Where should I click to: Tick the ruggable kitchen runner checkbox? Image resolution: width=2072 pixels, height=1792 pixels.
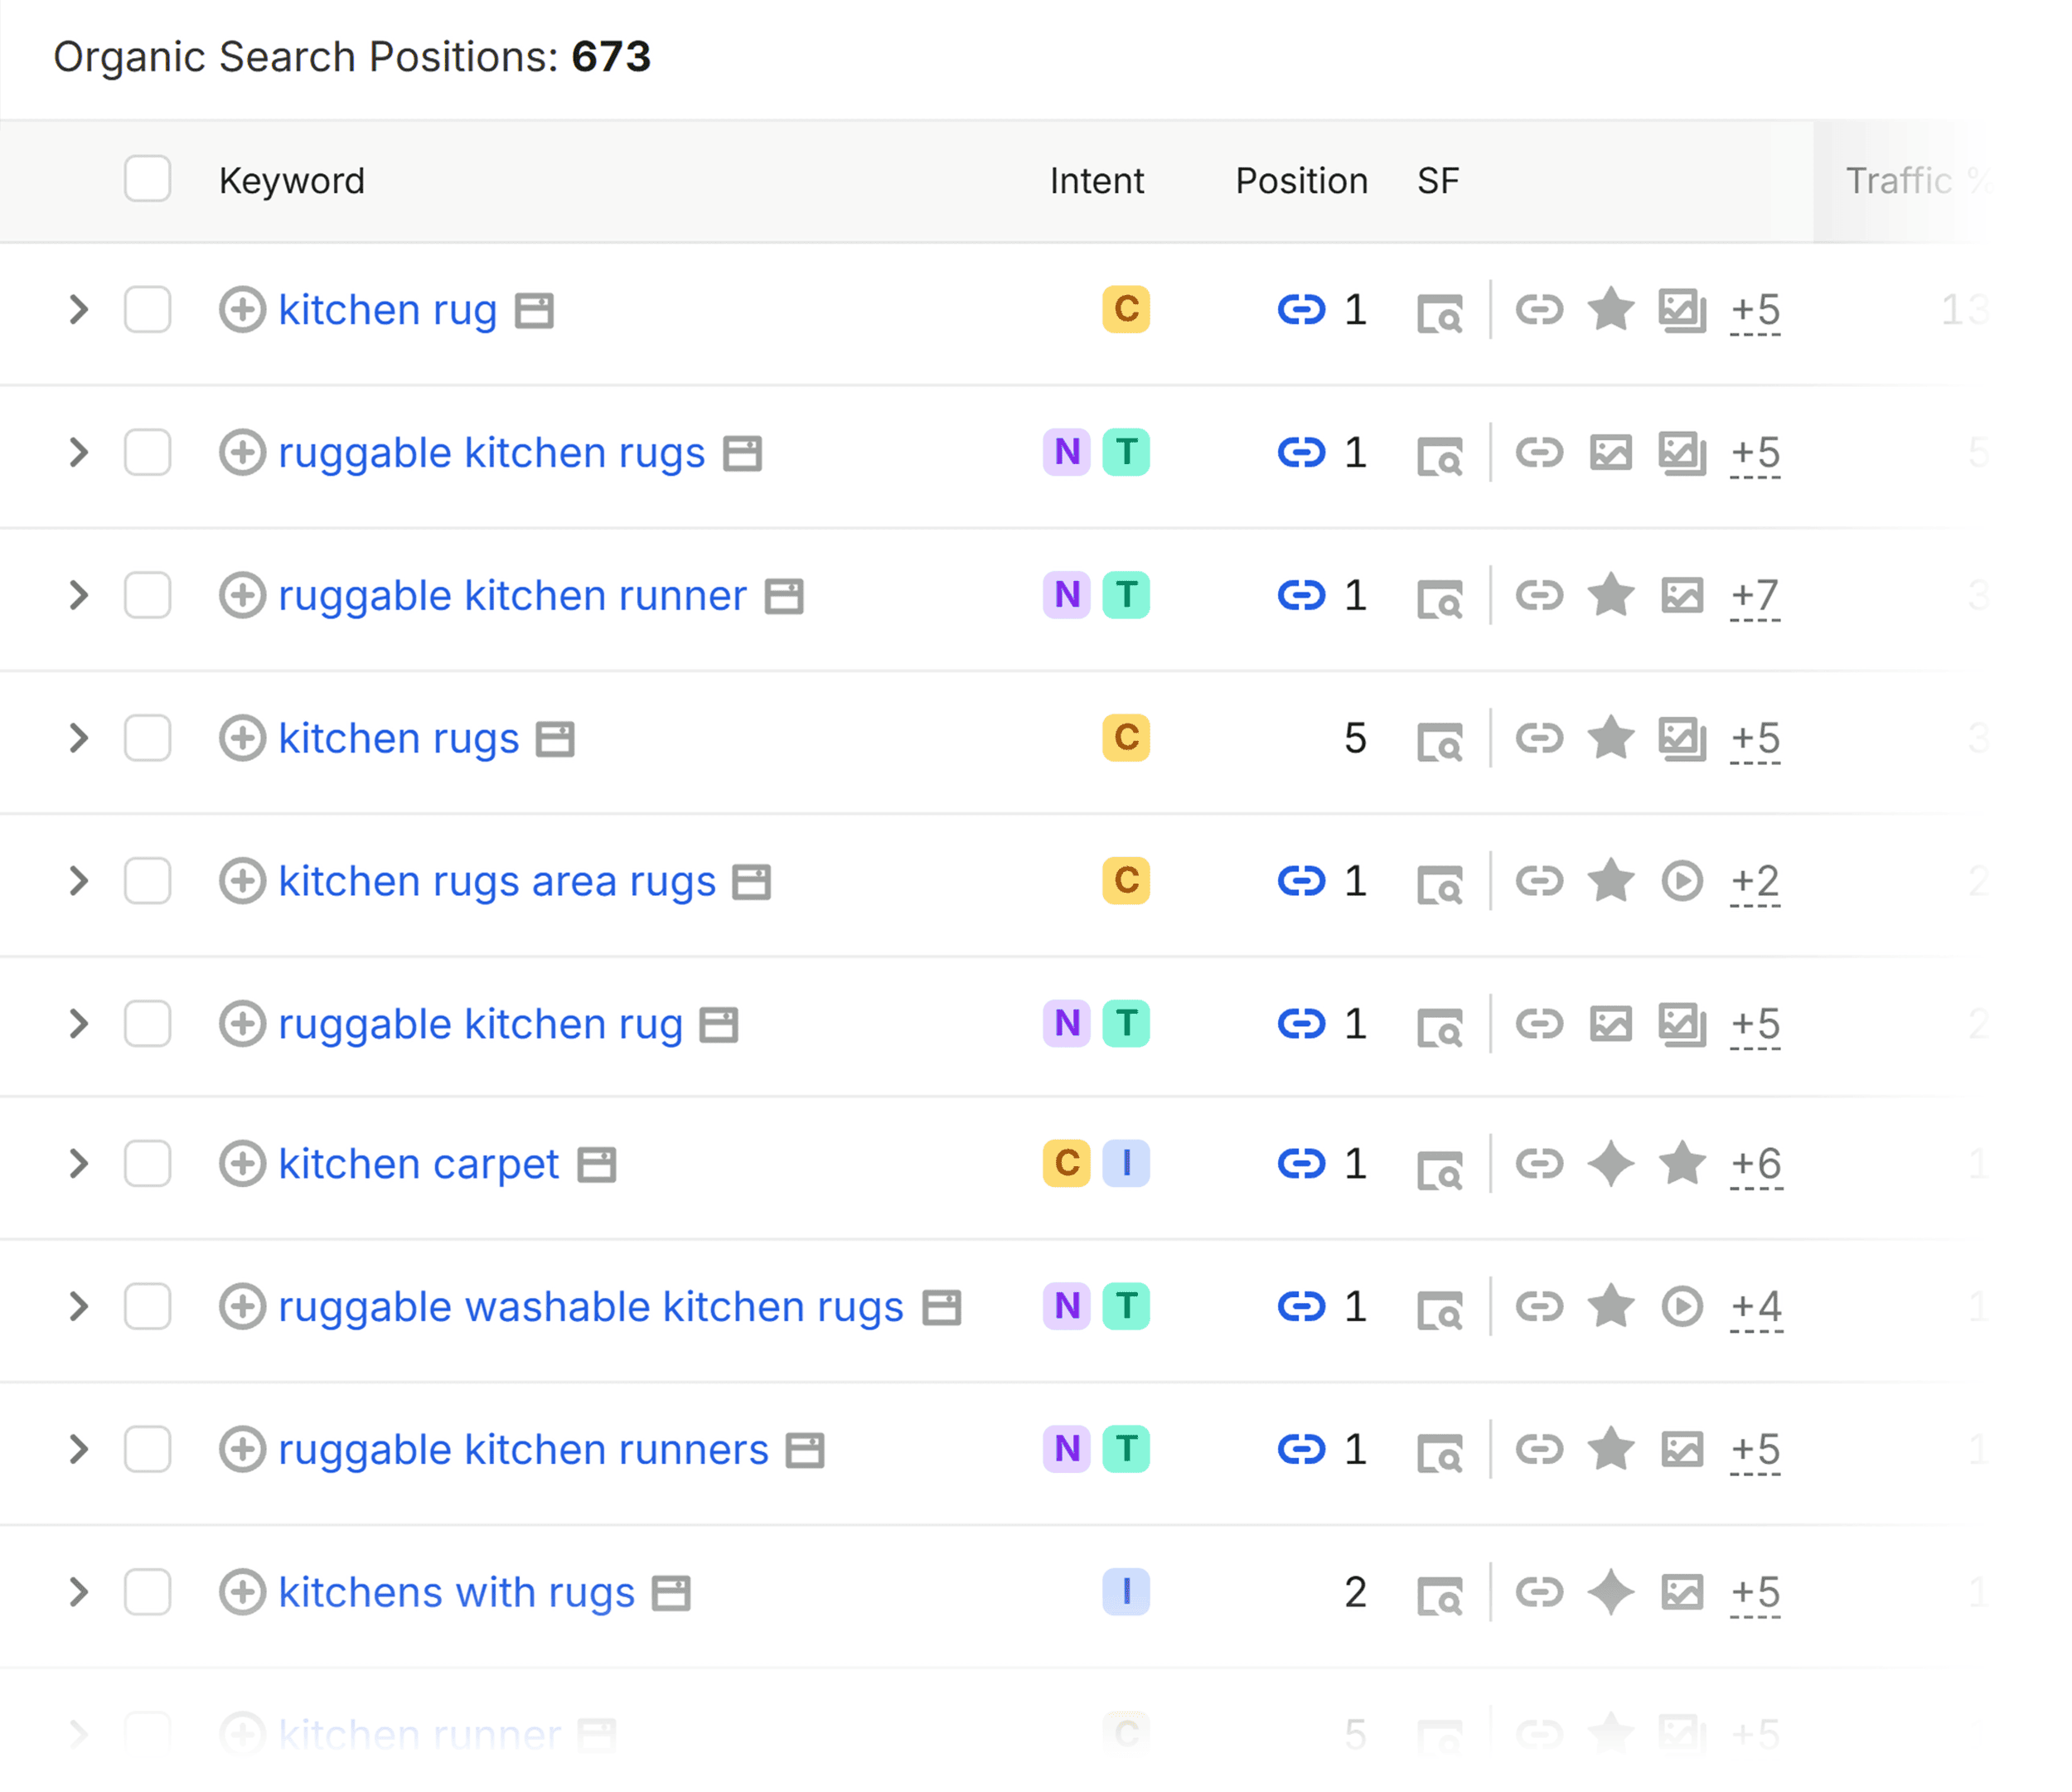click(147, 595)
